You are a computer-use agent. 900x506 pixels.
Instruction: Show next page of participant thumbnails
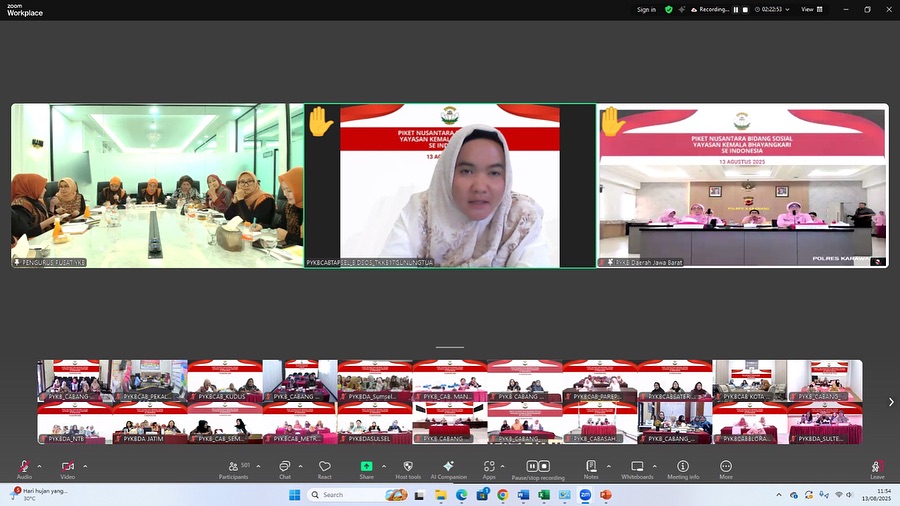click(x=891, y=402)
